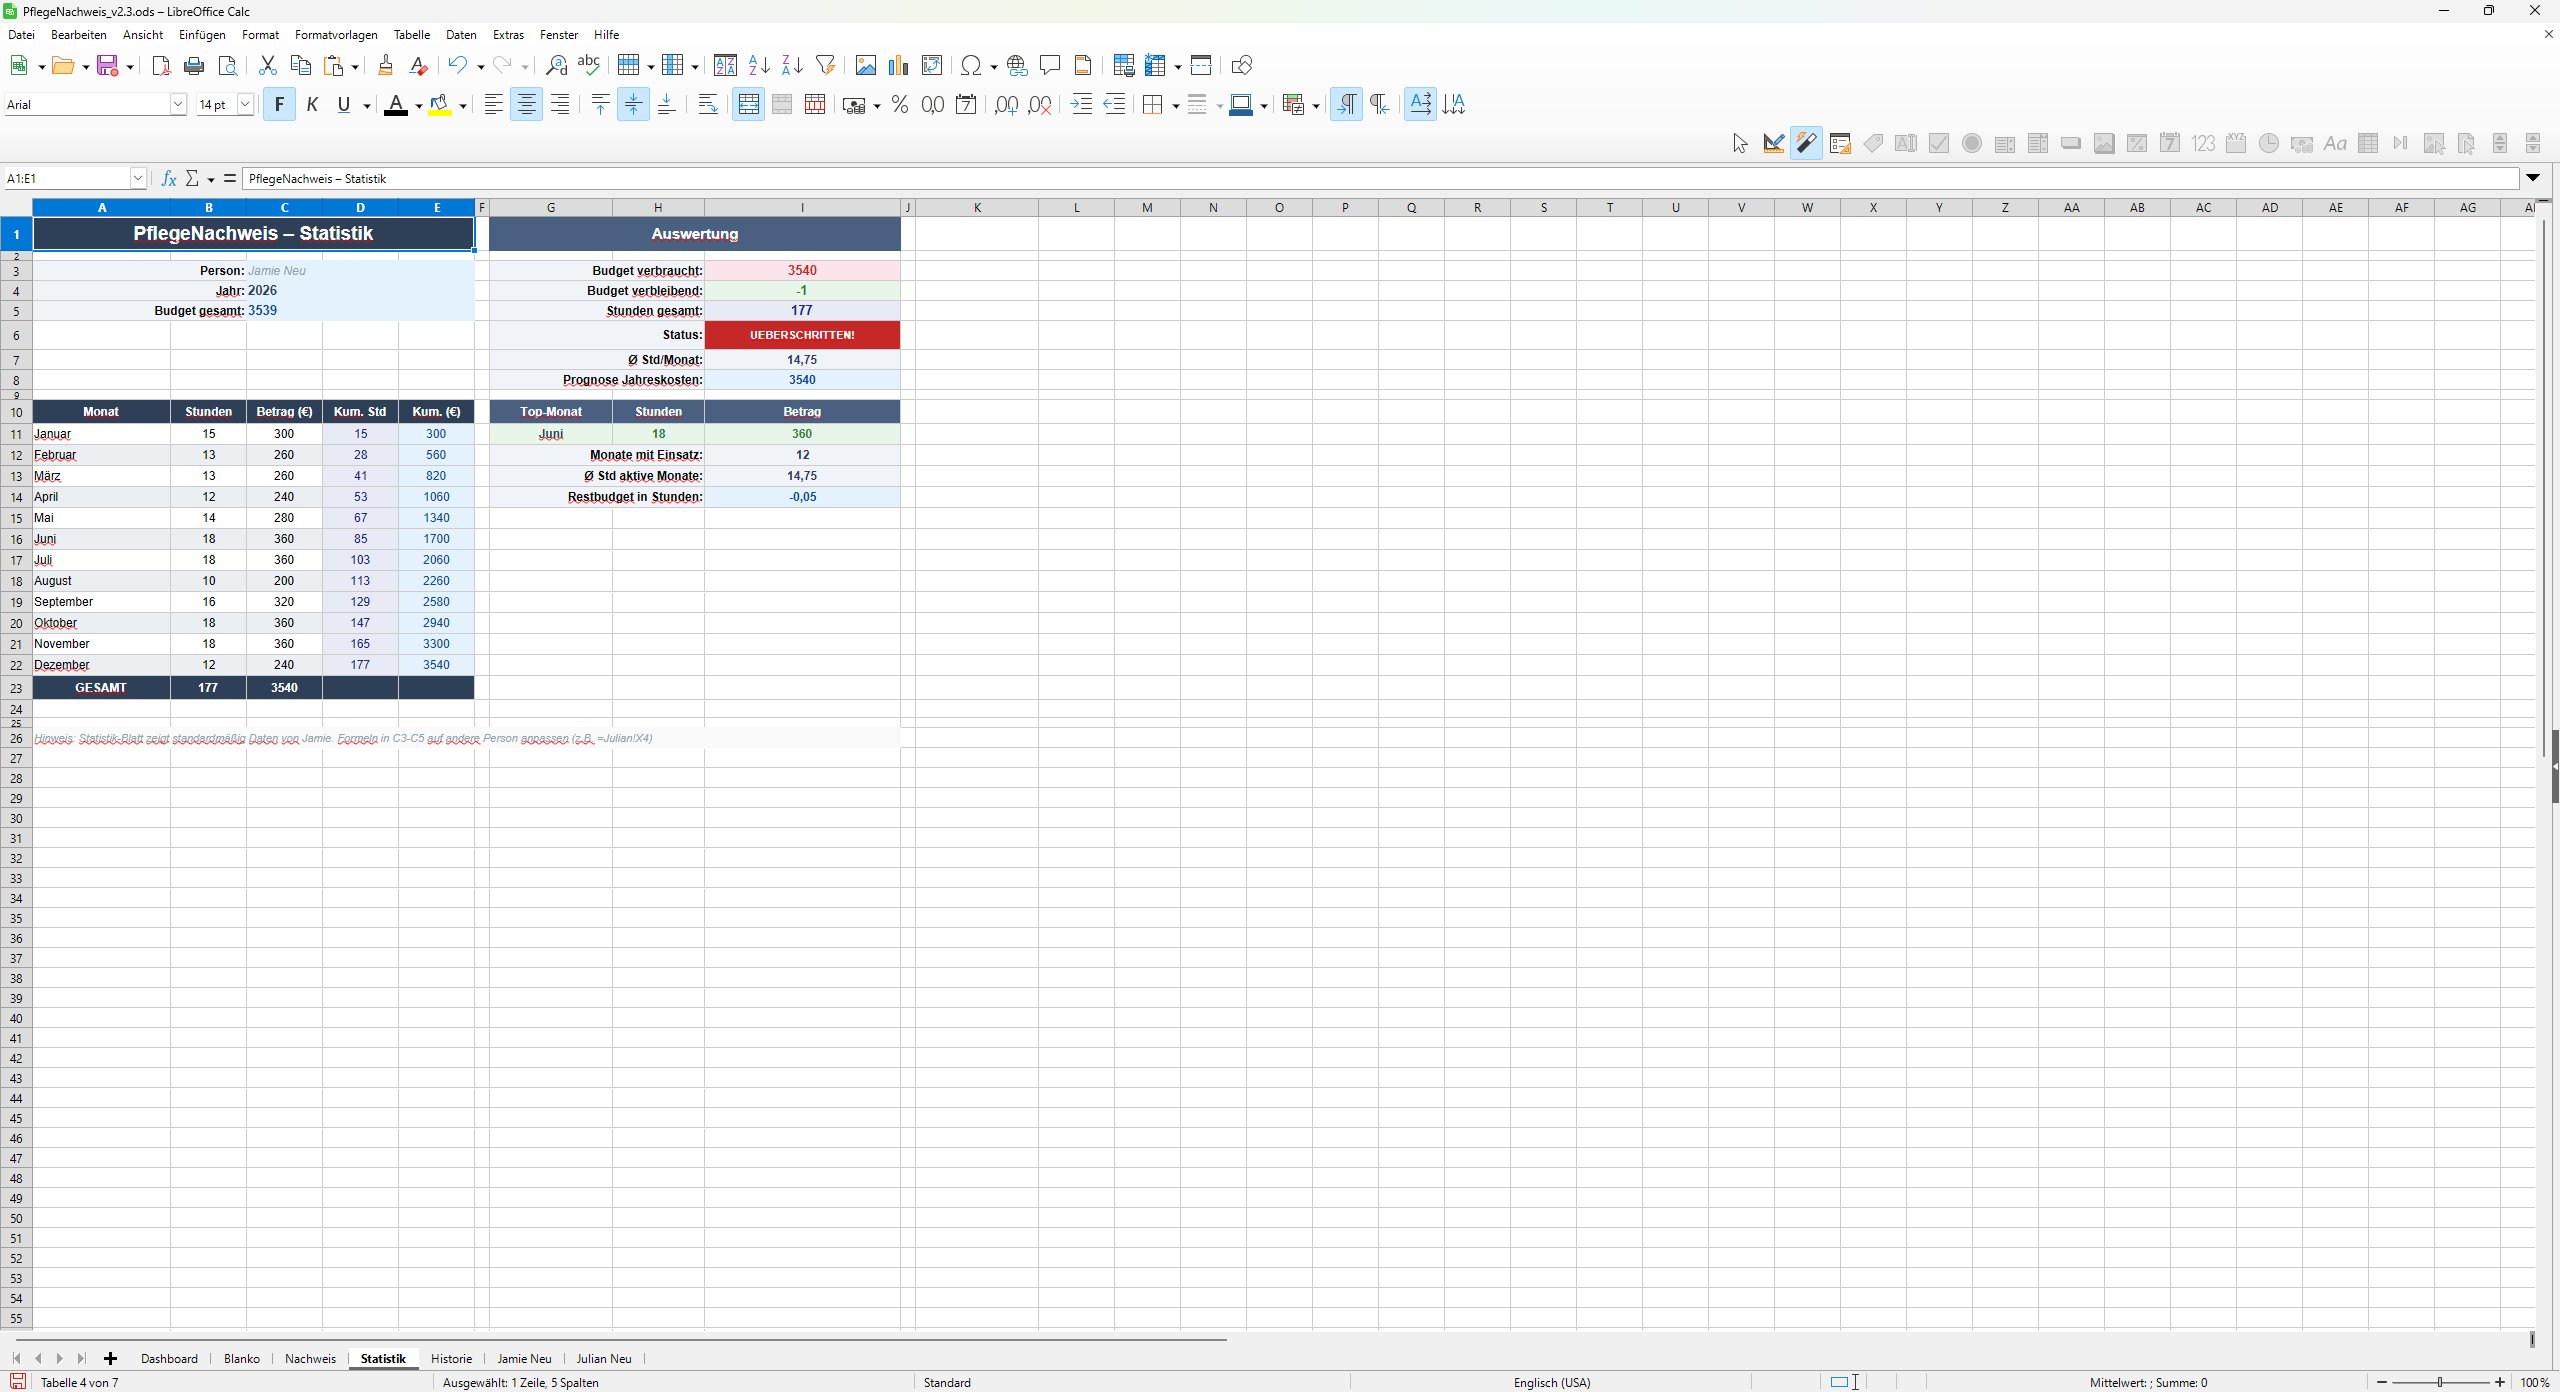Click the Headers and Footers icon

[1083, 66]
